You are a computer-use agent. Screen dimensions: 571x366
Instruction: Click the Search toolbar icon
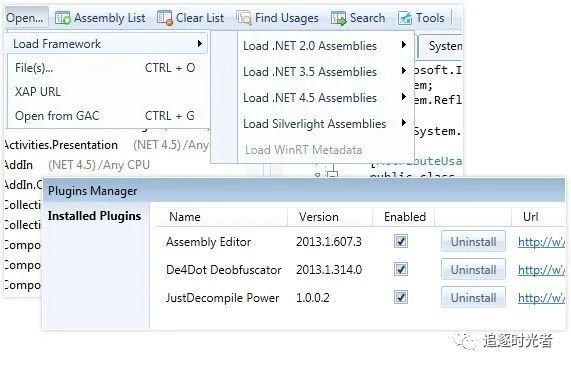coord(339,18)
